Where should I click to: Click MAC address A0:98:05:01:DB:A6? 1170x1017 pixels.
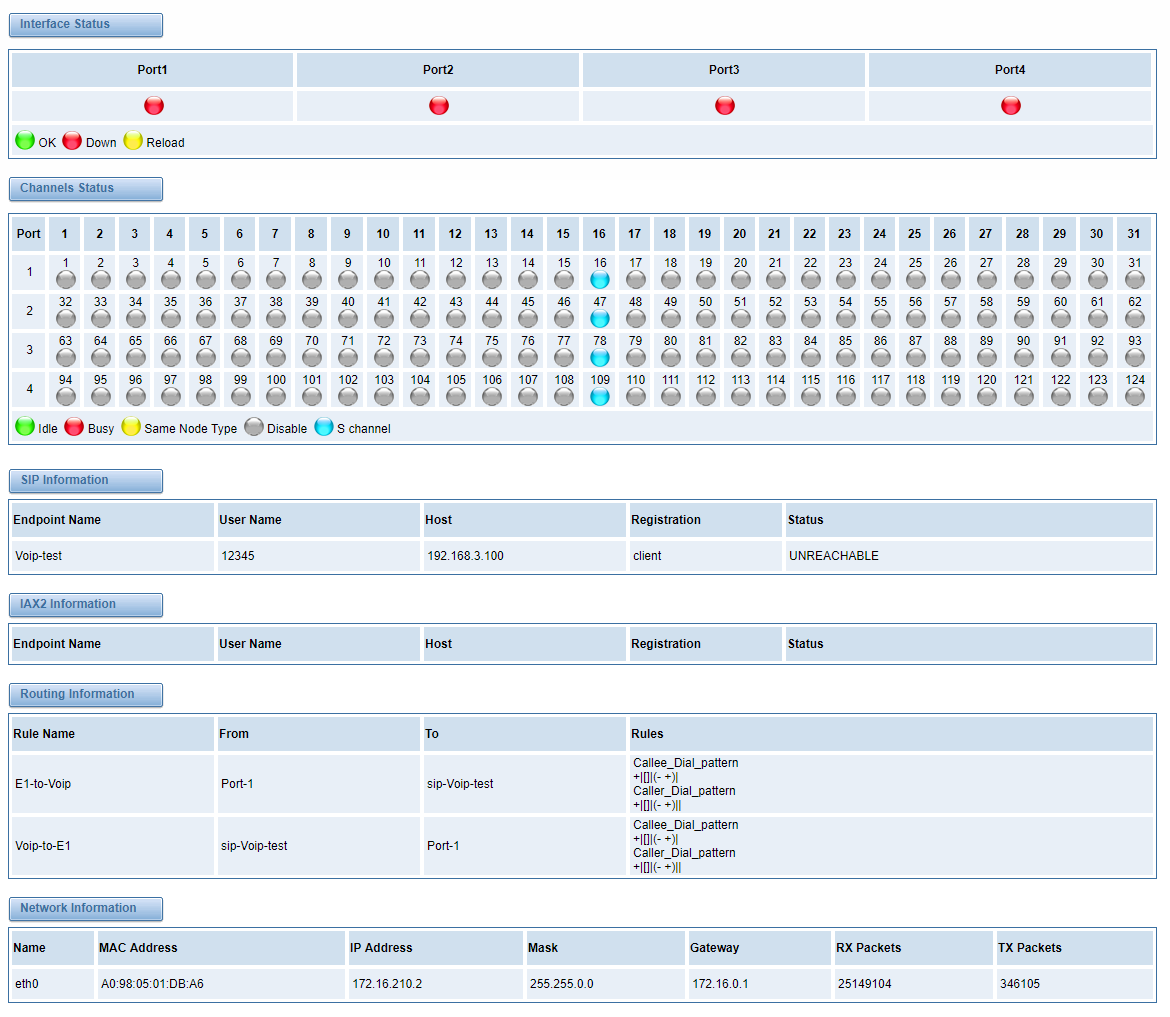click(x=152, y=983)
